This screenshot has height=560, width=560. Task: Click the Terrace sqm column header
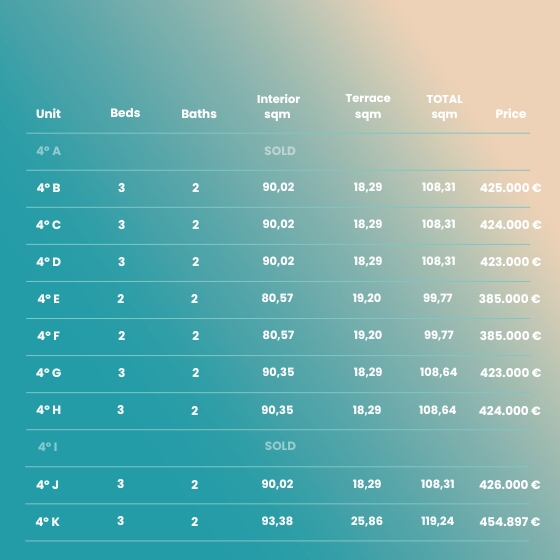tap(368, 106)
